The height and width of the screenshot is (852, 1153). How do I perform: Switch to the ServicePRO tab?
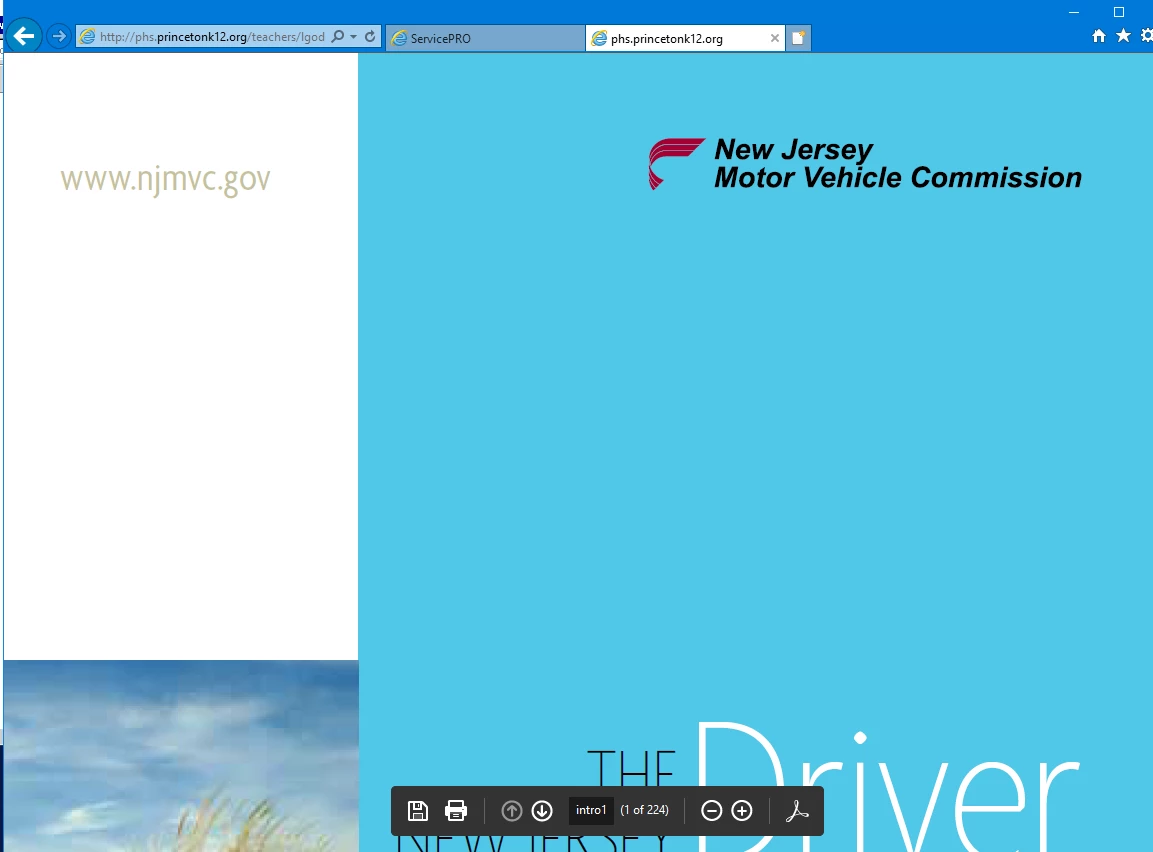pyautogui.click(x=485, y=38)
